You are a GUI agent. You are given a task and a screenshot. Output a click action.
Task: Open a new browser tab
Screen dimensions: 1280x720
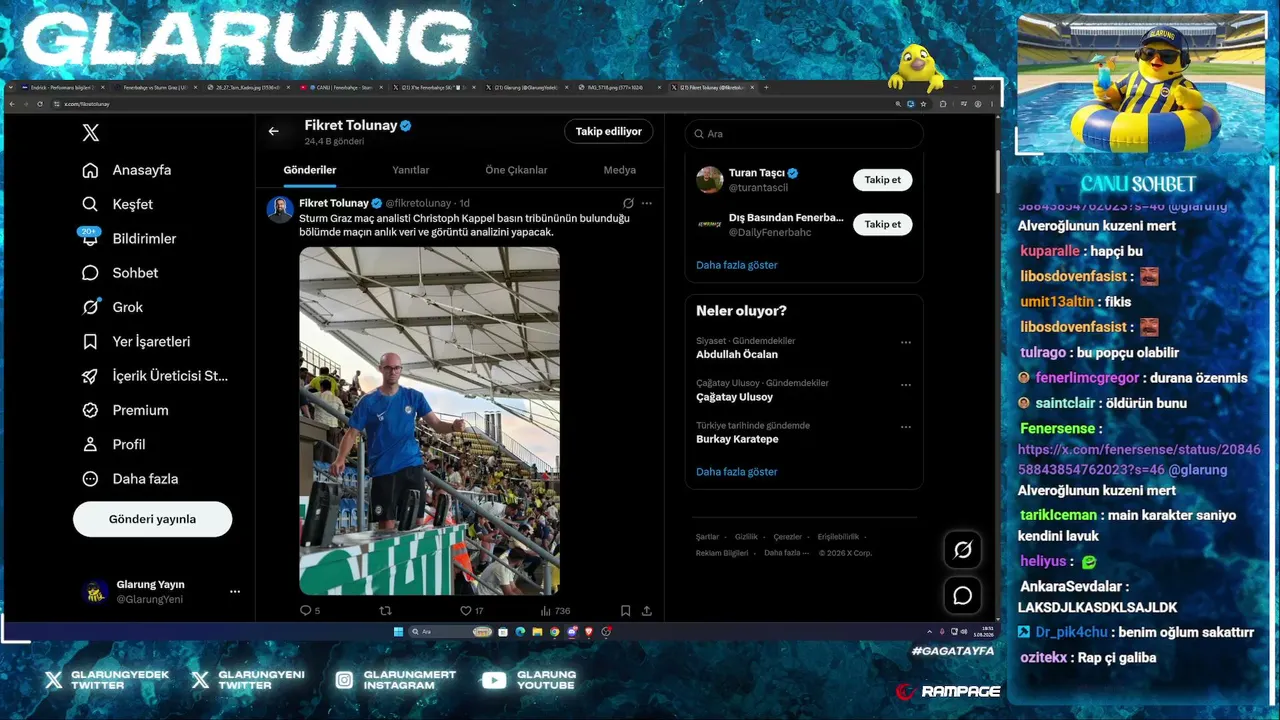766,87
